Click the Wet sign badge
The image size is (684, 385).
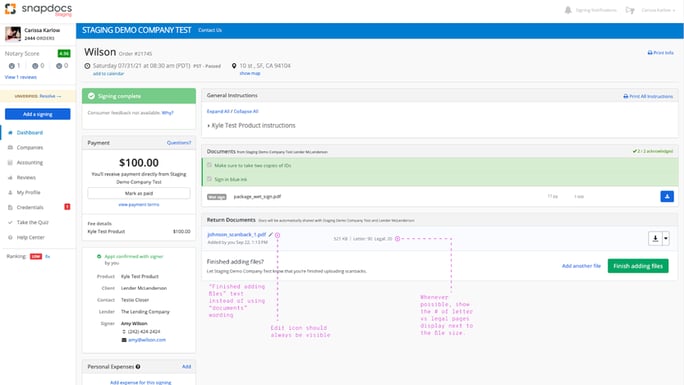point(217,197)
